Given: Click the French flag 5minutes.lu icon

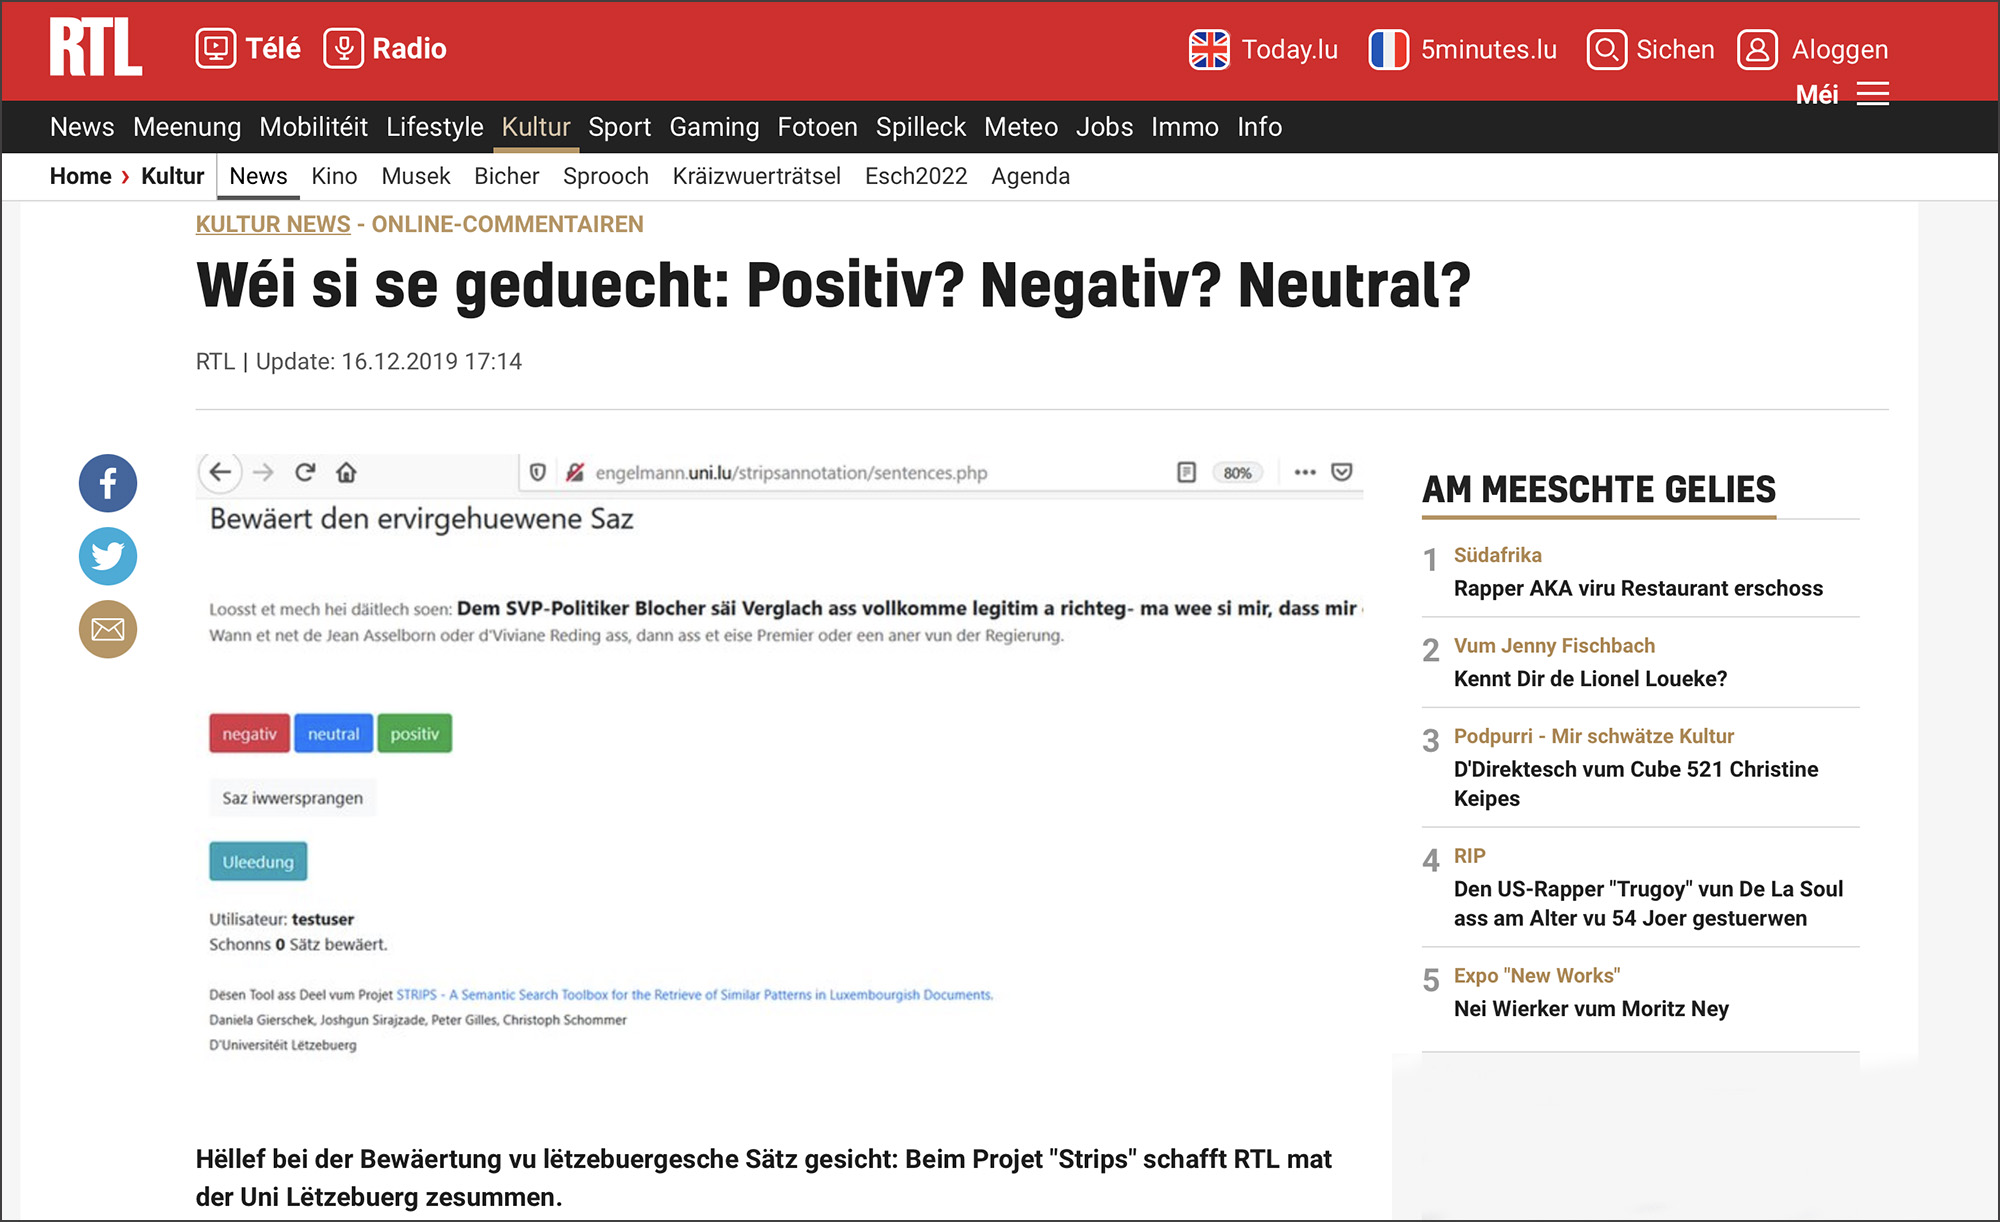Looking at the screenshot, I should coord(1388,49).
